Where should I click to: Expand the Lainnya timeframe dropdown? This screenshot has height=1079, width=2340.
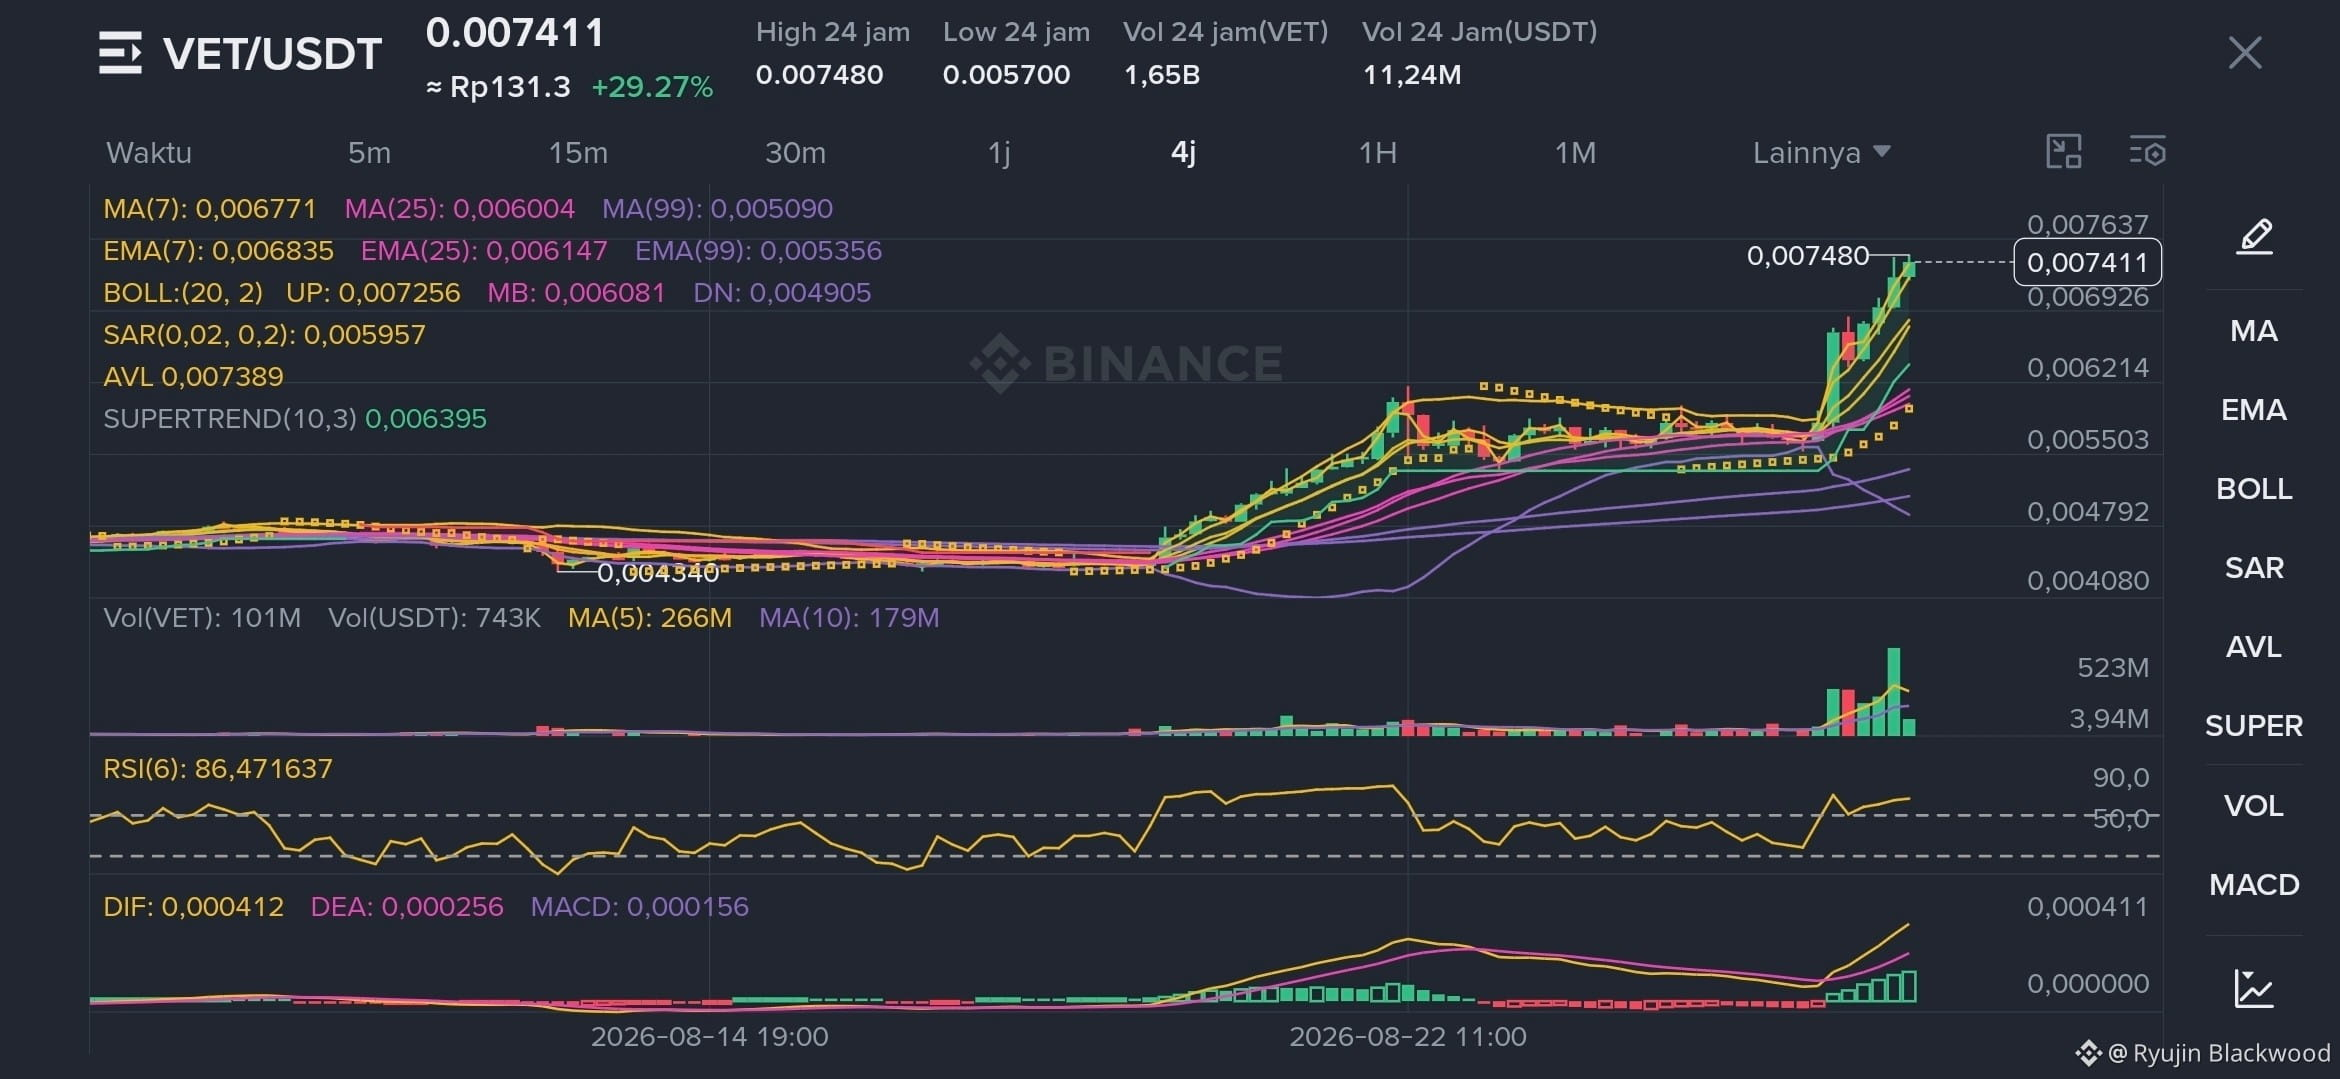(x=1821, y=152)
